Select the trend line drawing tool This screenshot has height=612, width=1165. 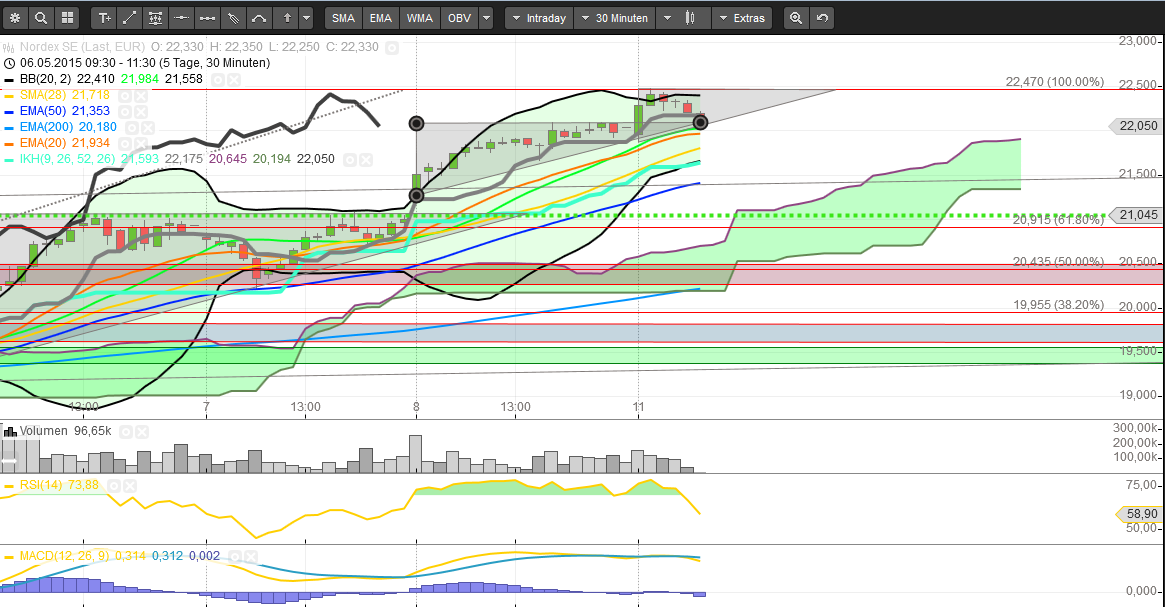point(129,18)
